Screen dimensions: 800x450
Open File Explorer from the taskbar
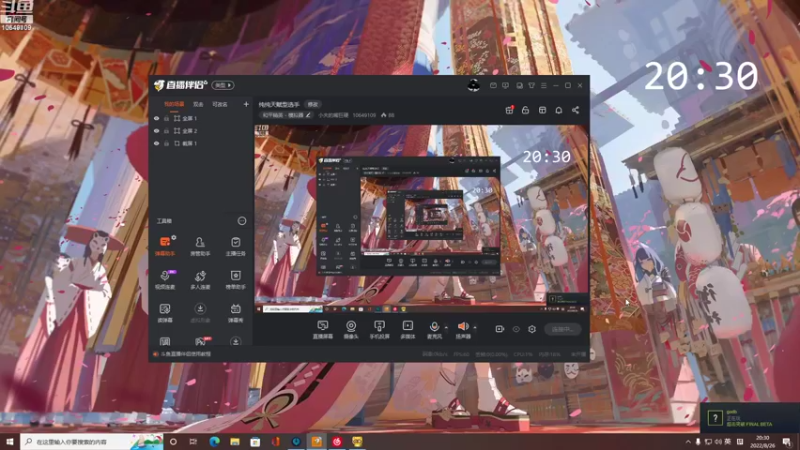tap(235, 441)
